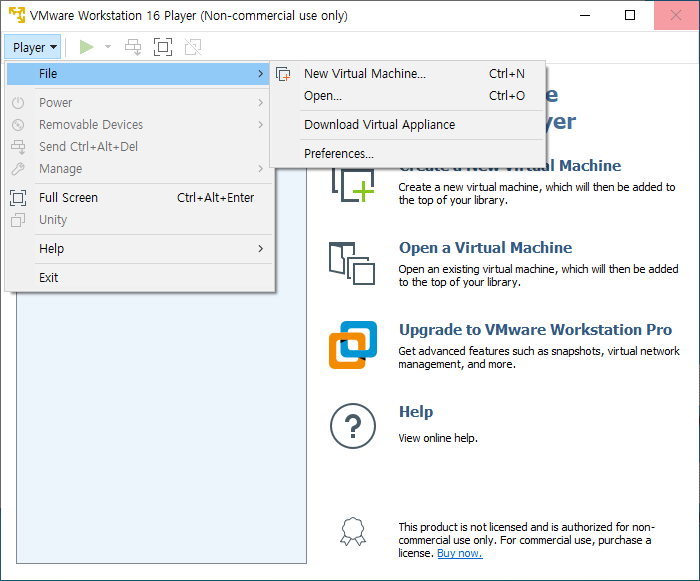Click Upgrade to VMware Workstation Pro heading
The image size is (700, 581).
[x=535, y=330]
